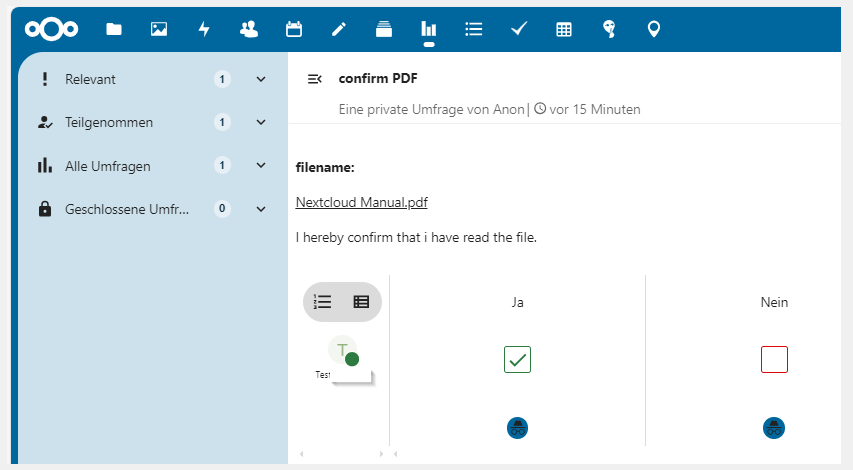The width and height of the screenshot is (853, 470).
Task: Open the Photos app icon
Action: (159, 29)
